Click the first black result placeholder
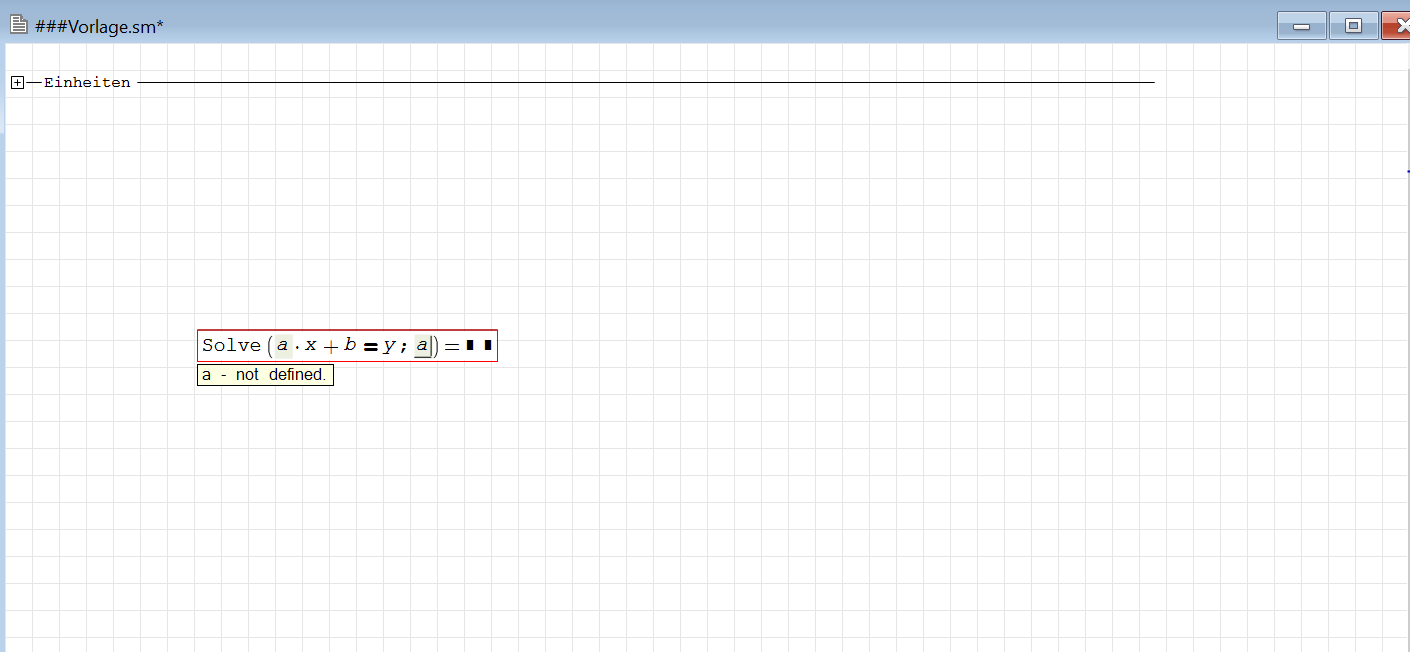The height and width of the screenshot is (652, 1410). pyautogui.click(x=468, y=344)
